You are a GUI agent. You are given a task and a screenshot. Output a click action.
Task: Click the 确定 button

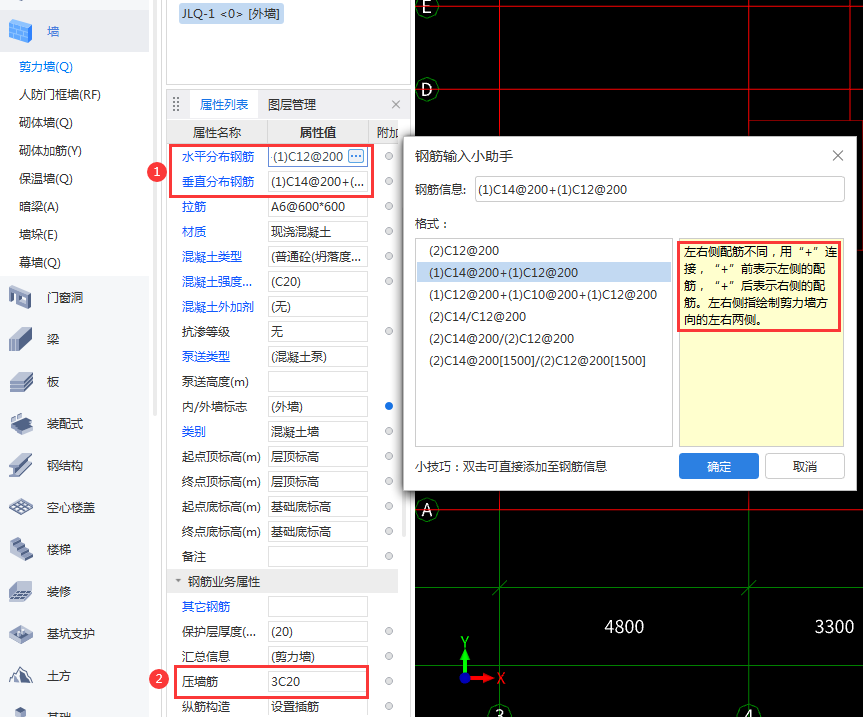coord(719,466)
